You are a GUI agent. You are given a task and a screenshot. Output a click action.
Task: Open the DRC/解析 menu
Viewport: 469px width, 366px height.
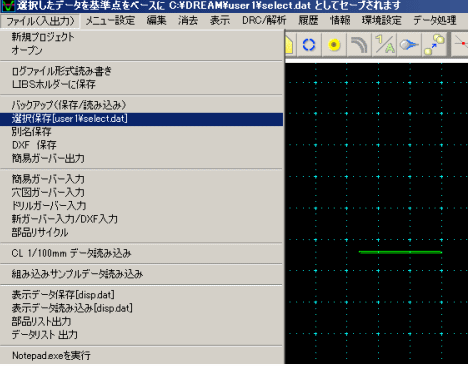(x=264, y=21)
